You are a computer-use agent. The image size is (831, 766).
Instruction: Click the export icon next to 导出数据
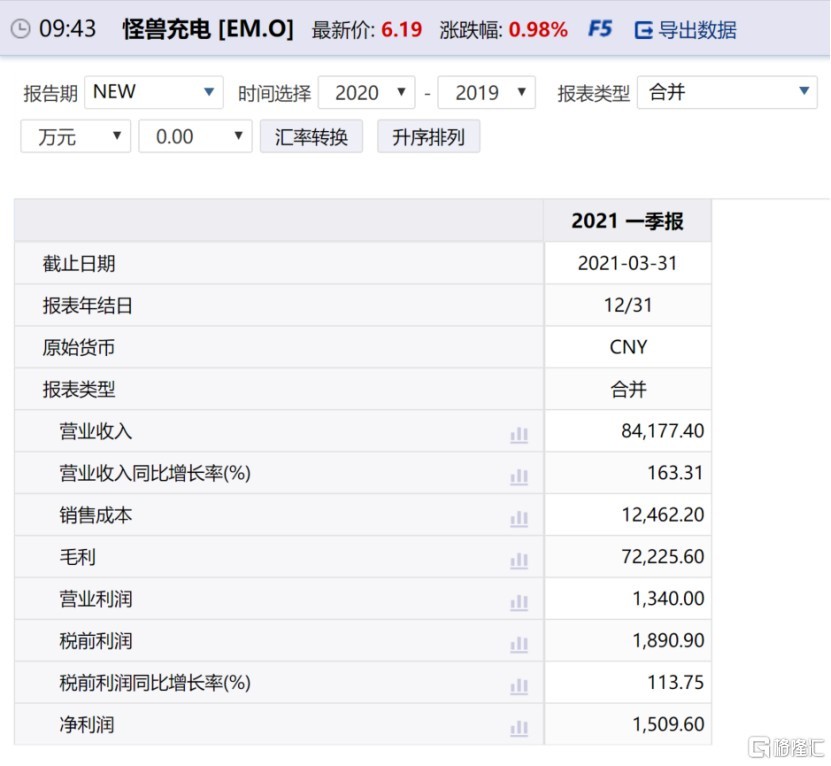click(644, 30)
